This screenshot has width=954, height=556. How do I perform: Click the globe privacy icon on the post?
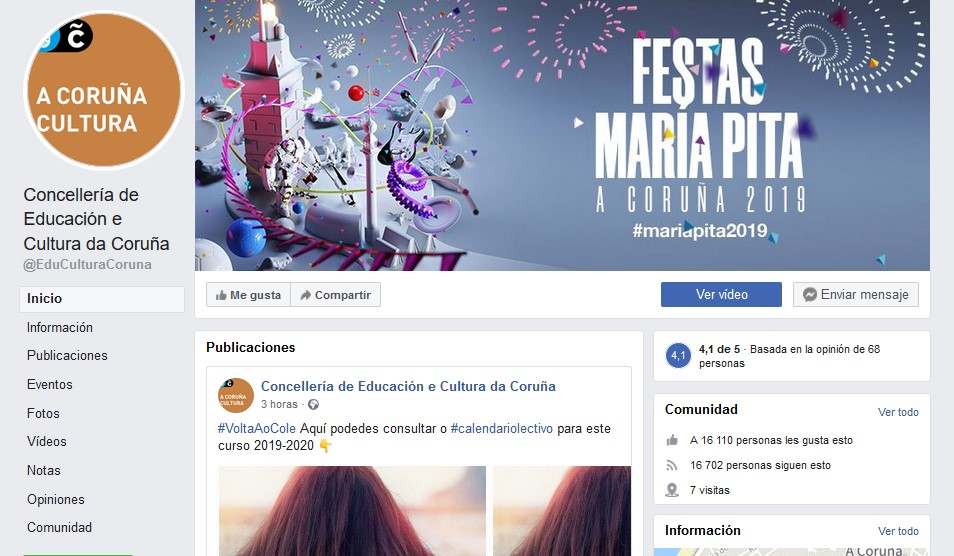(x=313, y=405)
